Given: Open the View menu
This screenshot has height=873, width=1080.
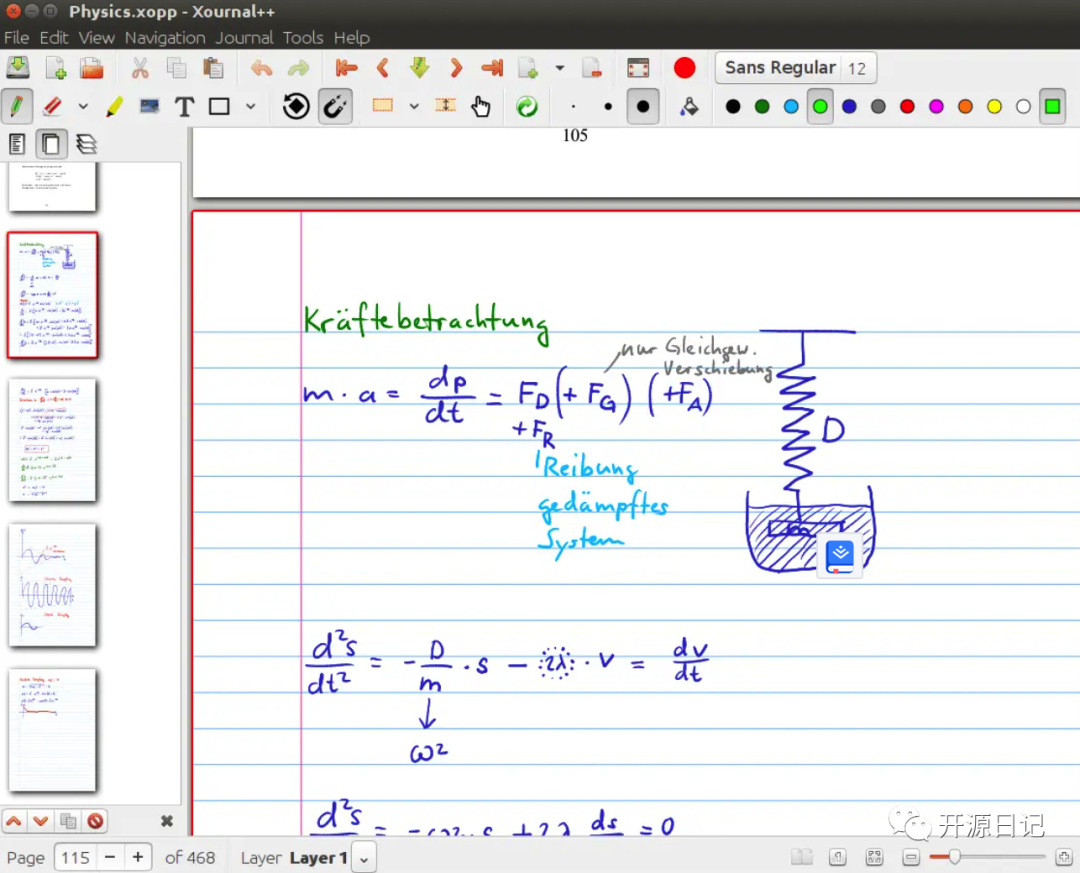Looking at the screenshot, I should pos(96,38).
